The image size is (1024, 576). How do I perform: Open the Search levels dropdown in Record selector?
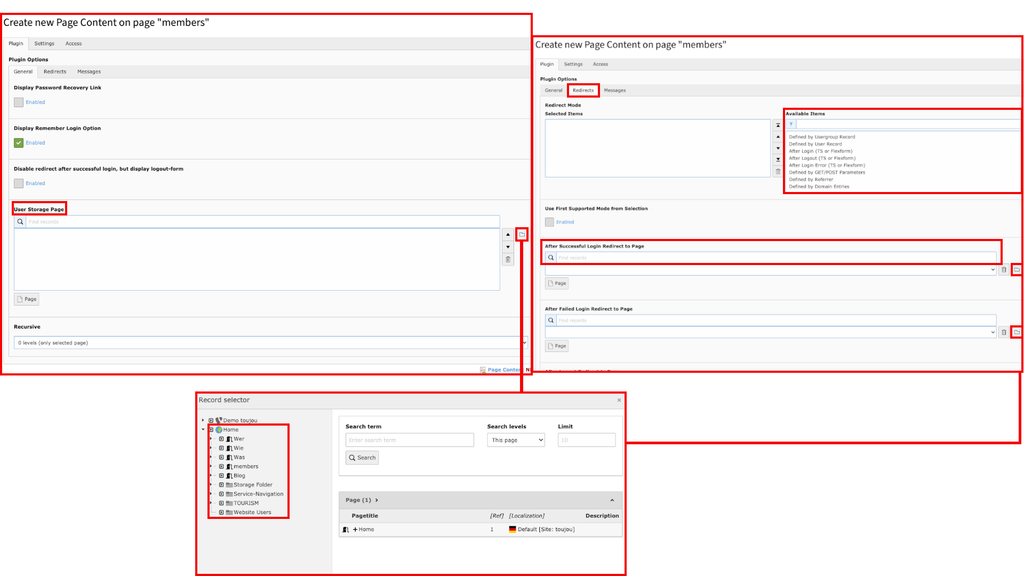[516, 440]
